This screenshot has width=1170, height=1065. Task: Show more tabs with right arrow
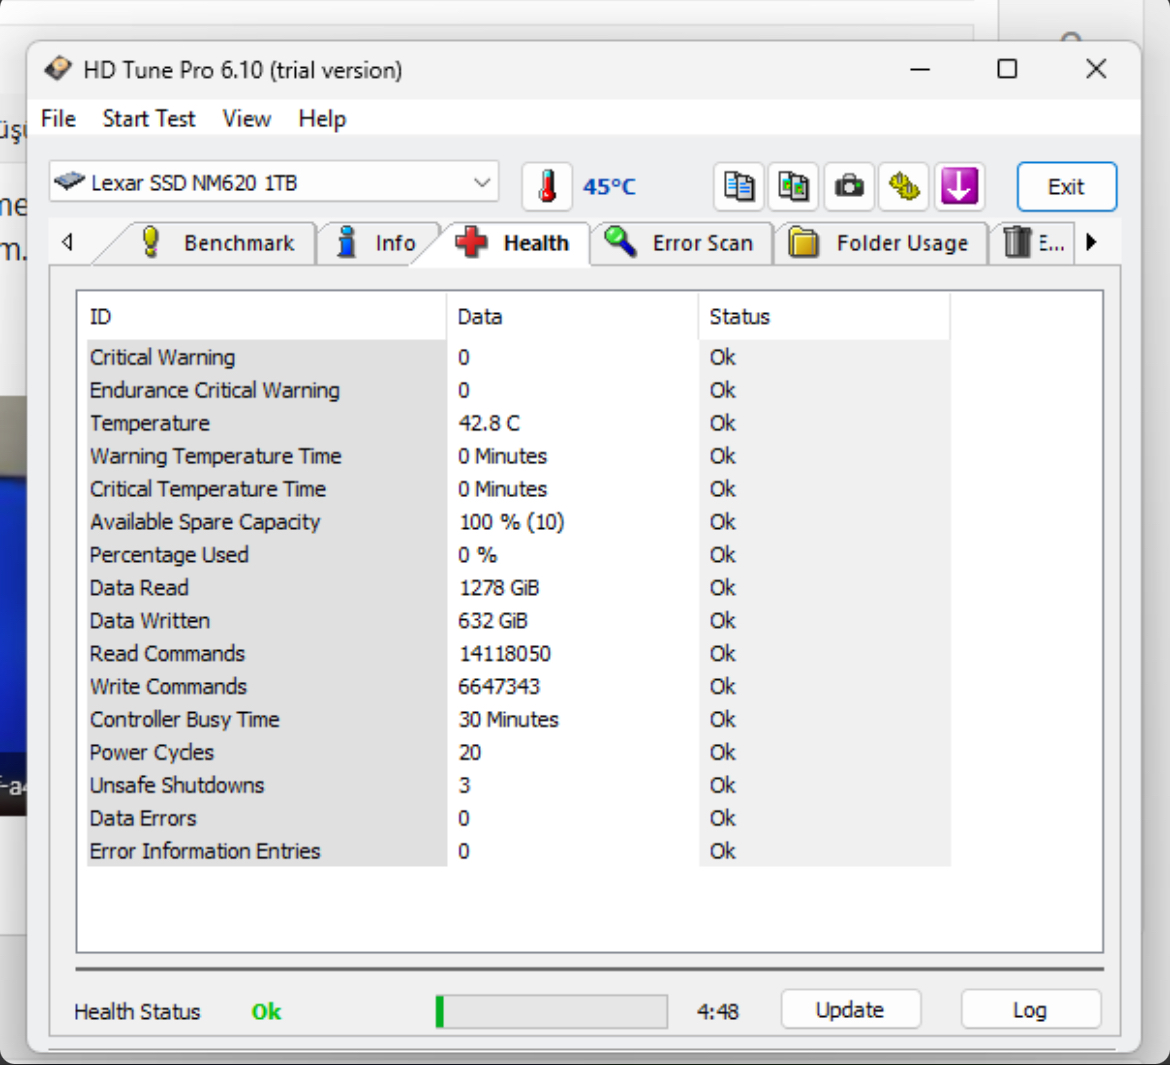pos(1092,243)
